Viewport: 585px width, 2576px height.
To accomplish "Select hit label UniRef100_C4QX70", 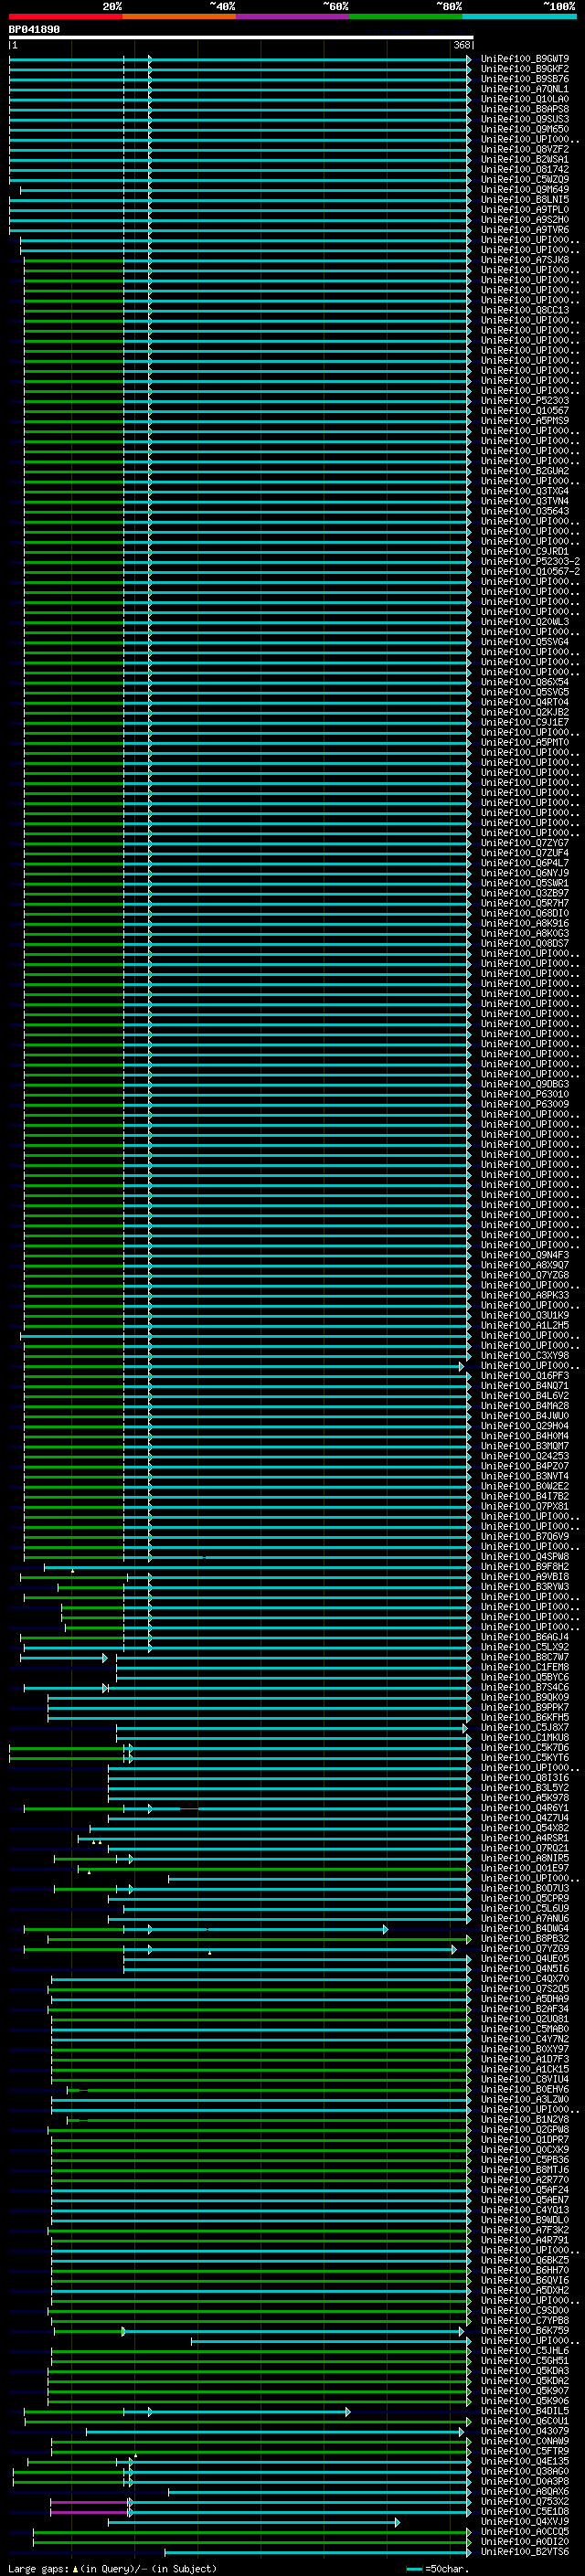I will point(525,1978).
